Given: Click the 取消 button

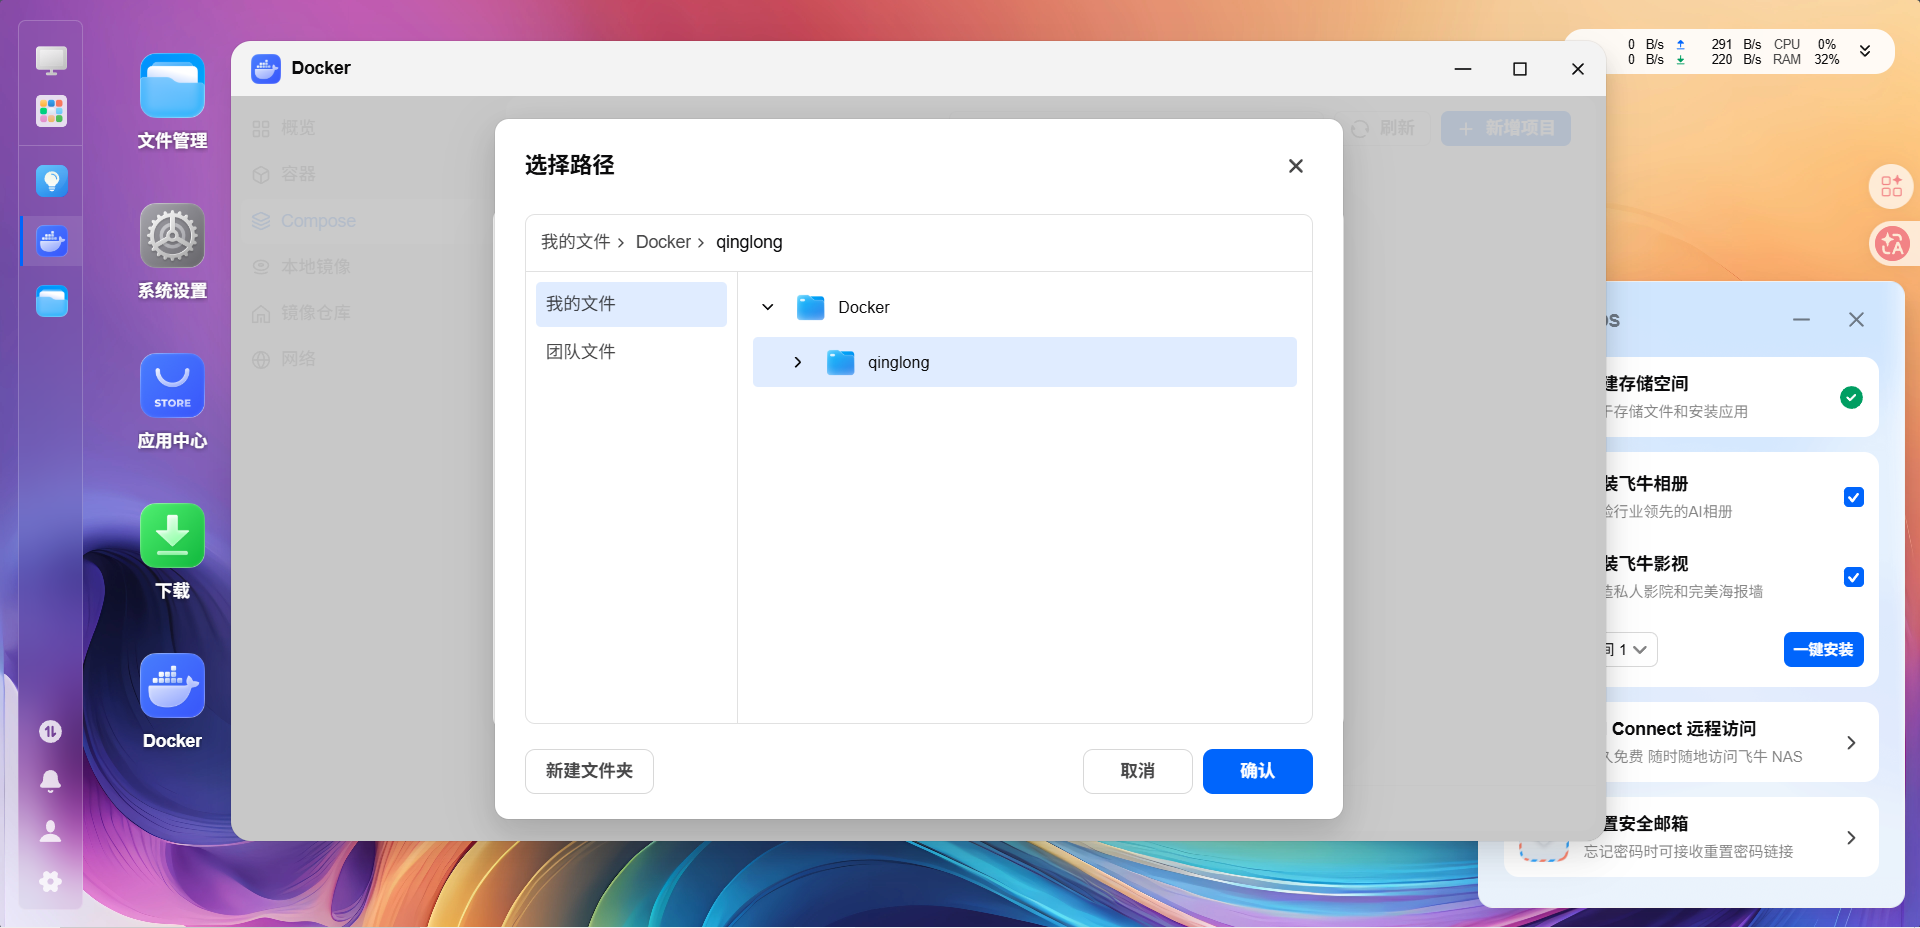Looking at the screenshot, I should 1137,771.
